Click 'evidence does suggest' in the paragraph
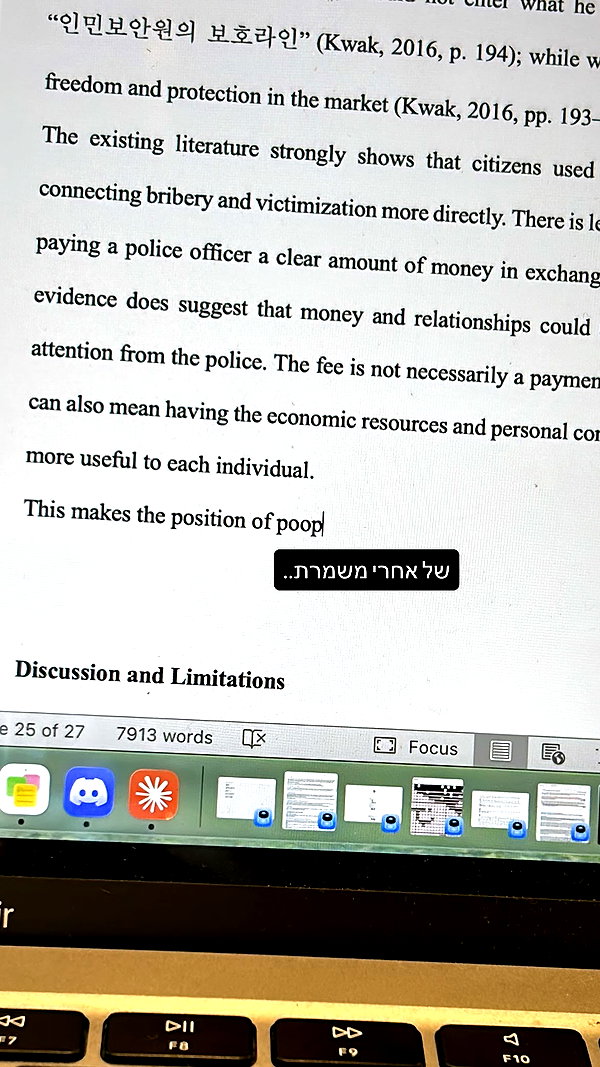The height and width of the screenshot is (1067, 600). (140, 302)
